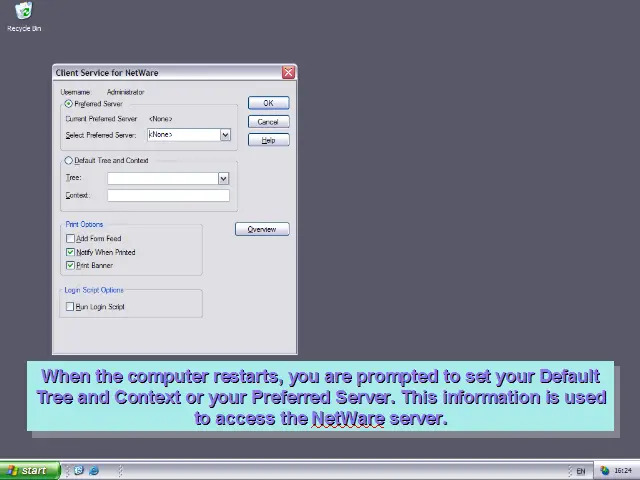The height and width of the screenshot is (480, 640).
Task: Enable Run Login Script checkbox
Action: pos(70,307)
